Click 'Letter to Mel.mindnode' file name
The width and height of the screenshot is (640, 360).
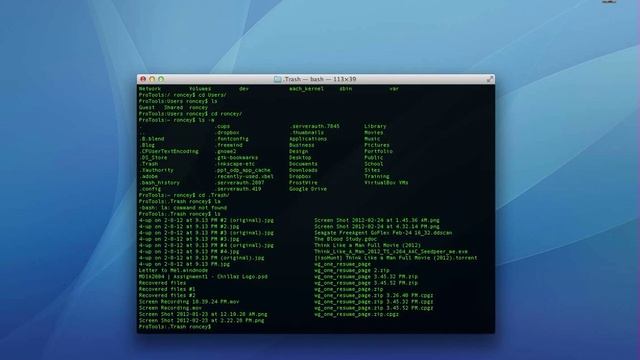tap(173, 271)
